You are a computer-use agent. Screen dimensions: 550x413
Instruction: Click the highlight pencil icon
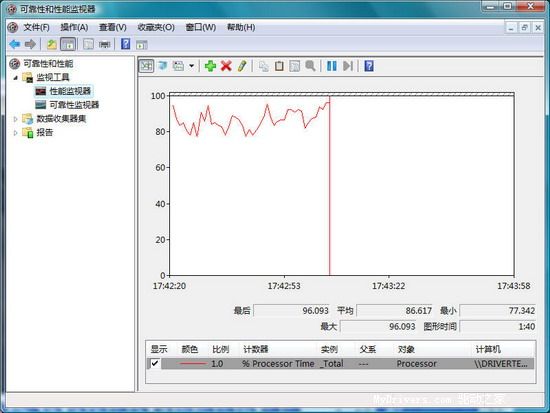coord(242,66)
